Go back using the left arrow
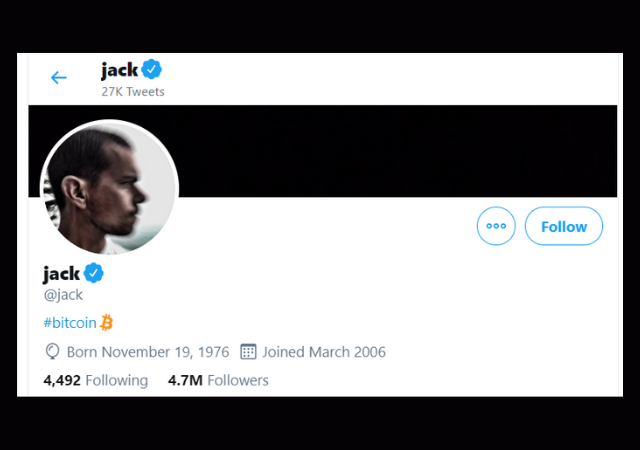Viewport: 640px width, 450px height. tap(59, 78)
